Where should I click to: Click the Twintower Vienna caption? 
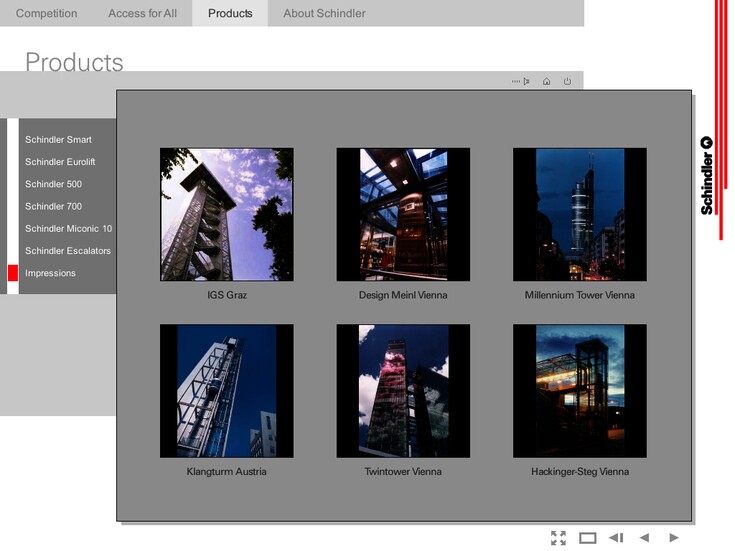coord(403,471)
